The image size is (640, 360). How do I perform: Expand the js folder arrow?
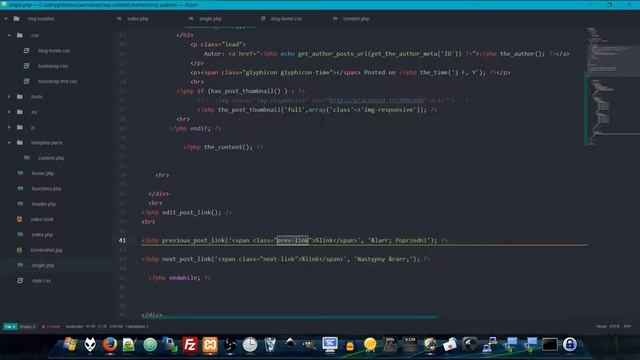[x=9, y=127]
